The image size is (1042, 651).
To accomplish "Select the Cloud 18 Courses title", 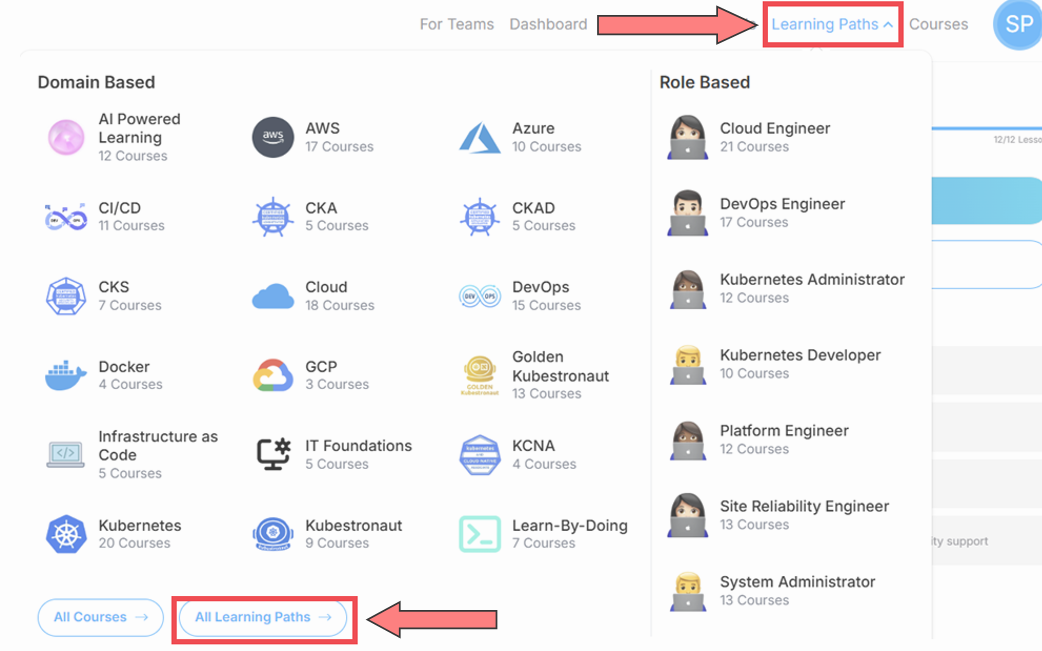I will tap(326, 287).
